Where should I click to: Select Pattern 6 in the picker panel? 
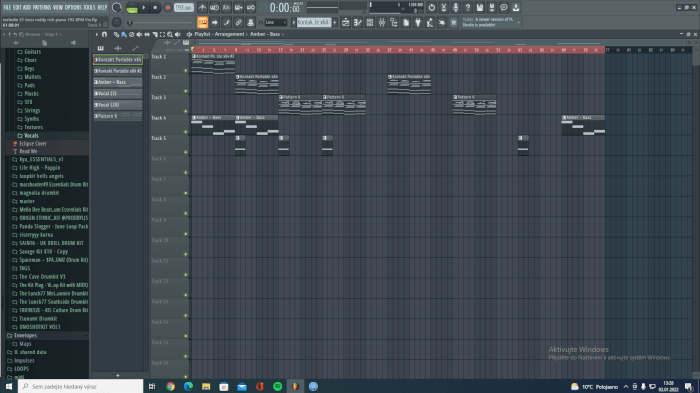118,116
